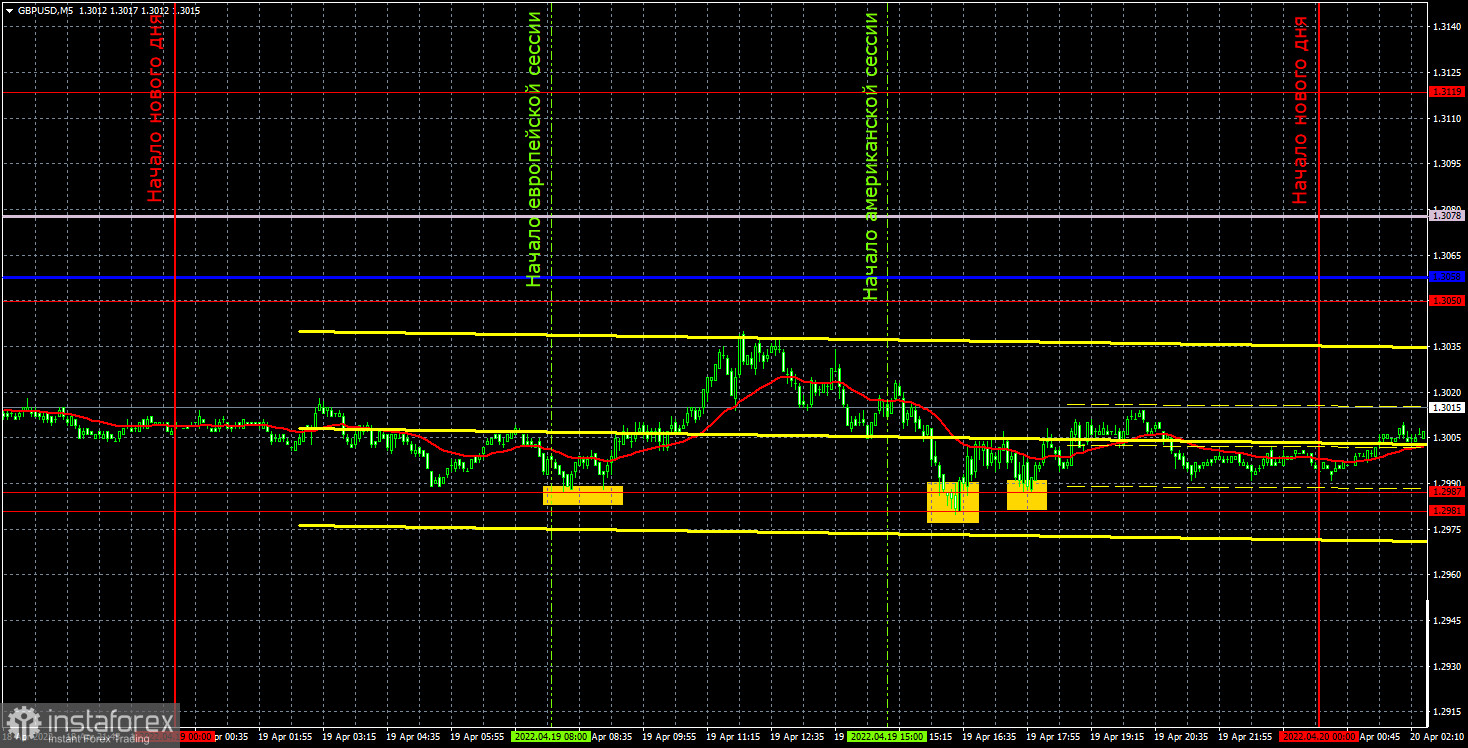1468x748 pixels.
Task: Select the blue 1.3058 price level label
Action: [1447, 277]
